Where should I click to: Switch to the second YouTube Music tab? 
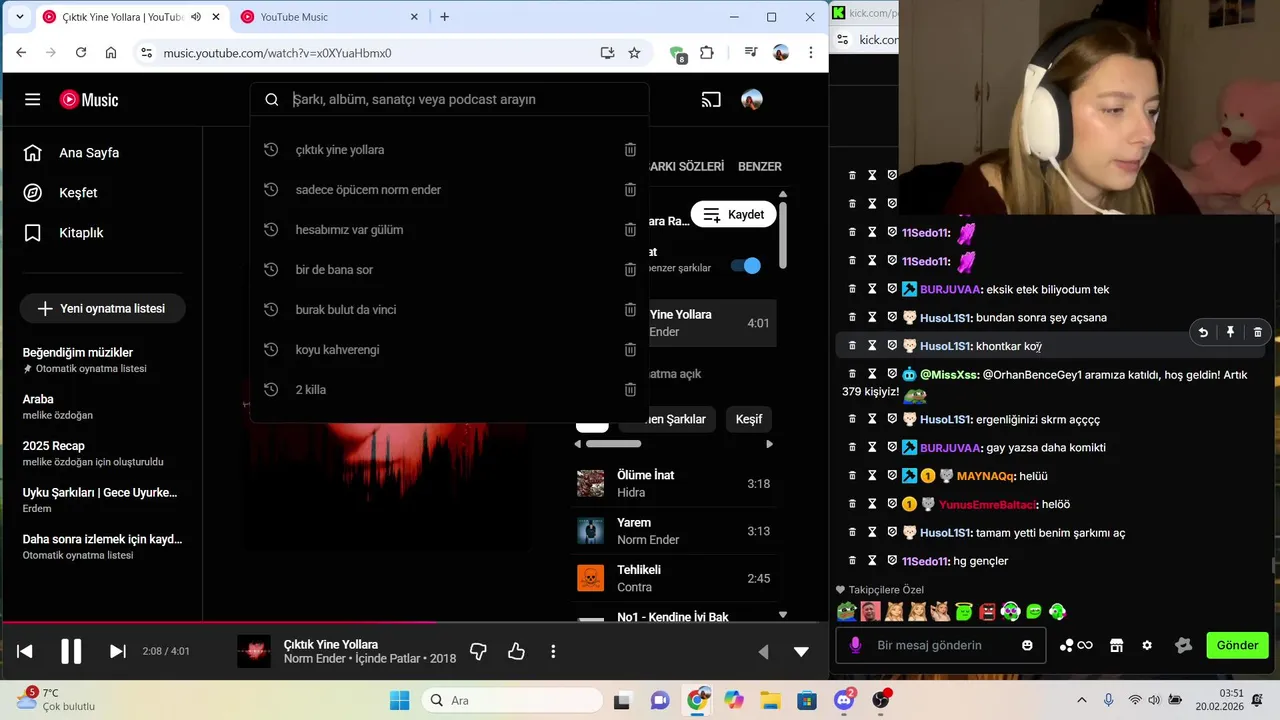(x=330, y=17)
